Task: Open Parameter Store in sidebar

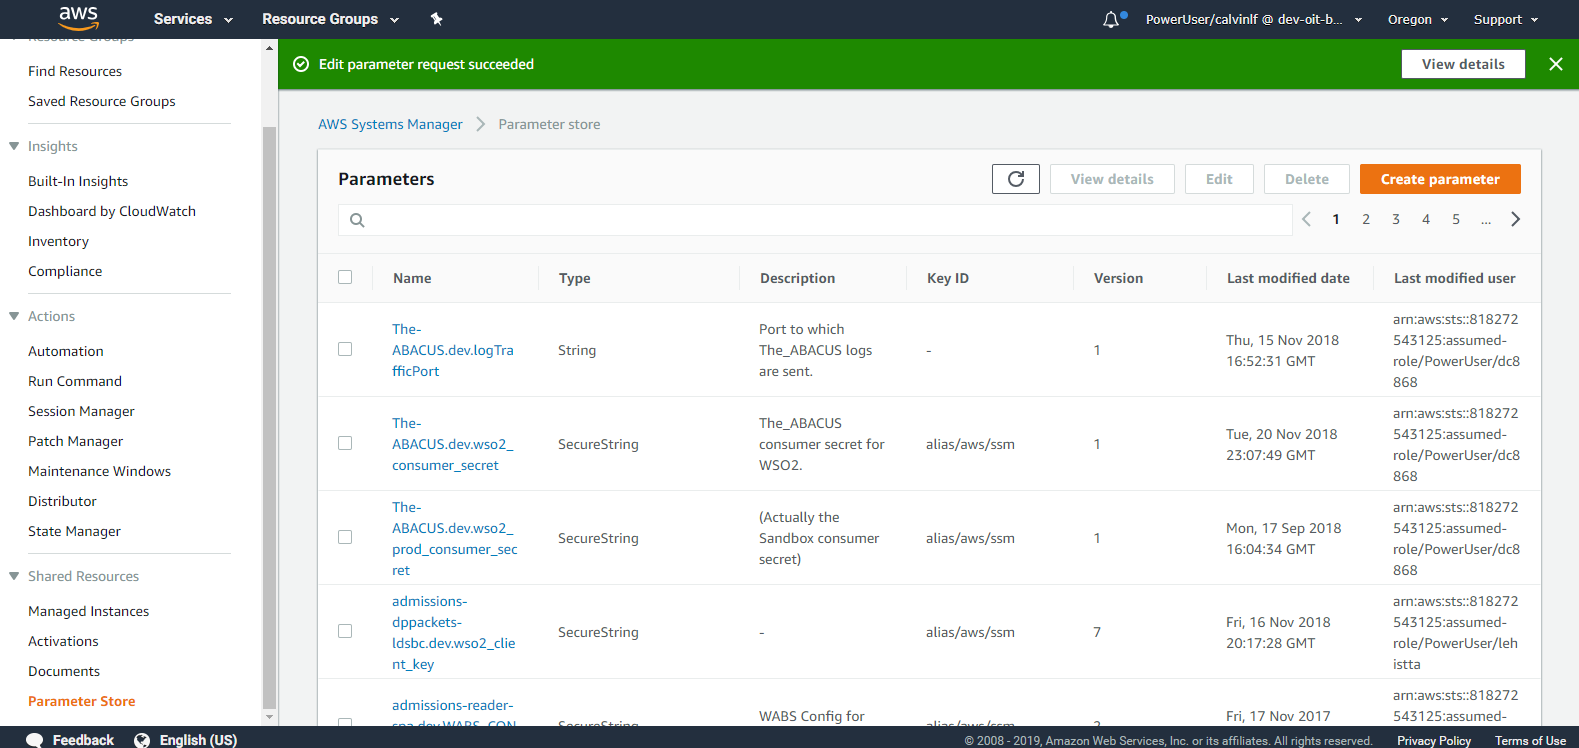Action: pos(82,701)
